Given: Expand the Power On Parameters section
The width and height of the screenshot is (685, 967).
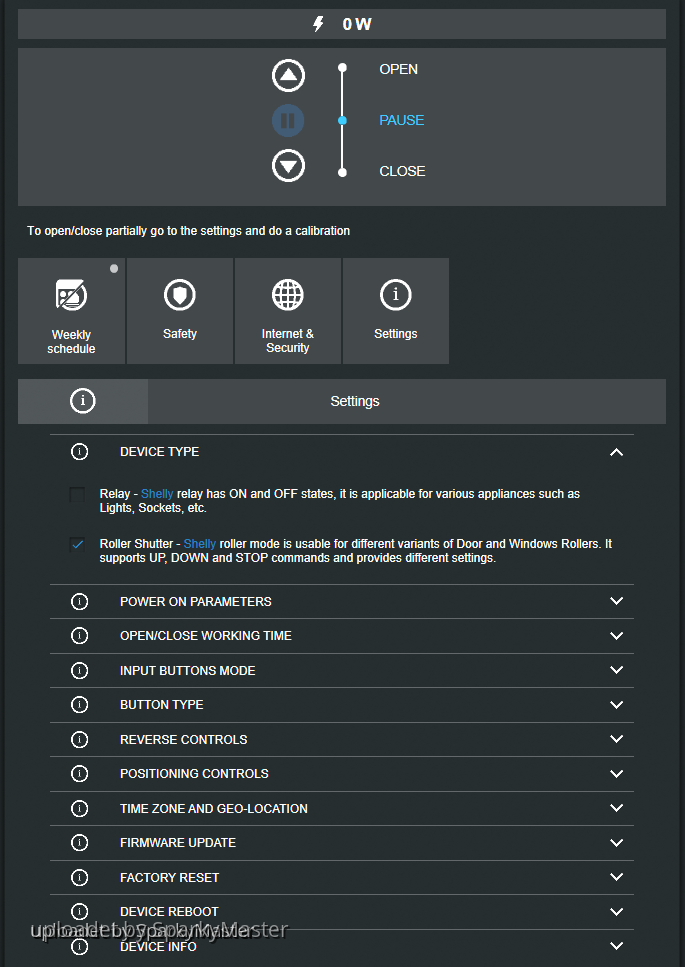Looking at the screenshot, I should pos(616,602).
